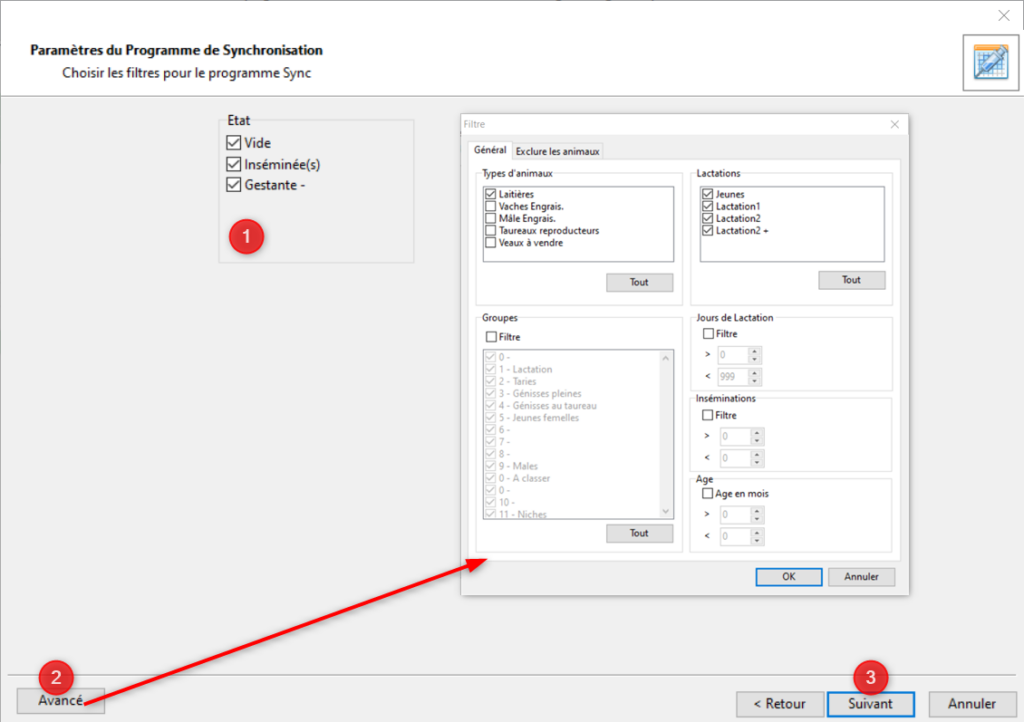Select the Général tab

tap(490, 150)
